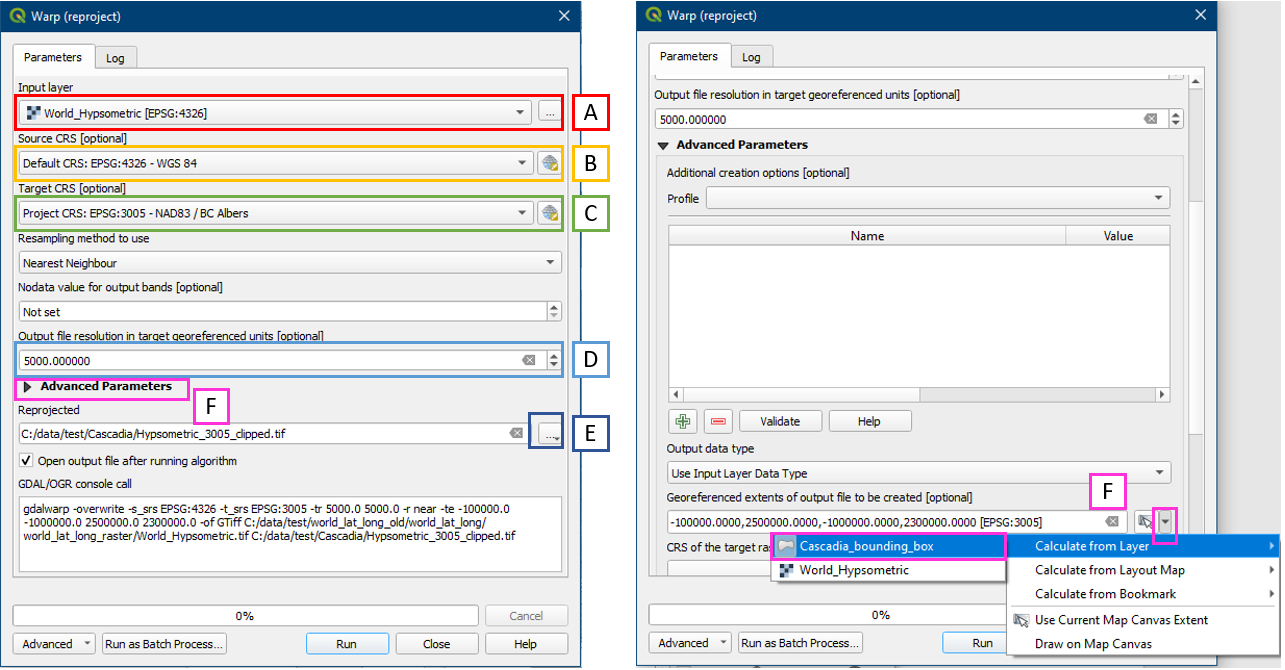Viewport: 1285px width, 670px height.
Task: Expand the Advanced Parameters section in left dialog
Action: coord(26,386)
